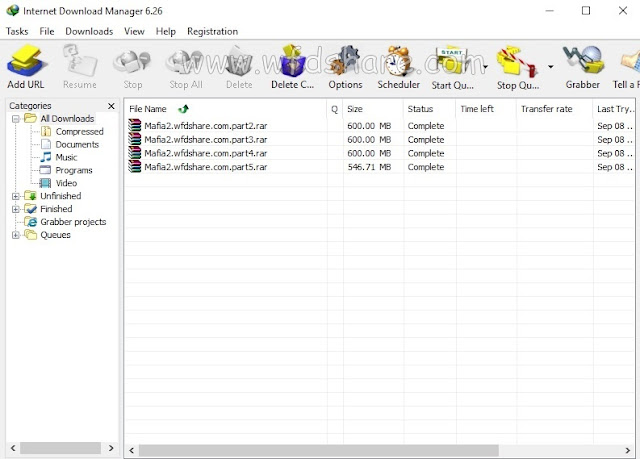Click Complete status of part2.rar
The image size is (640, 459).
[x=426, y=126]
